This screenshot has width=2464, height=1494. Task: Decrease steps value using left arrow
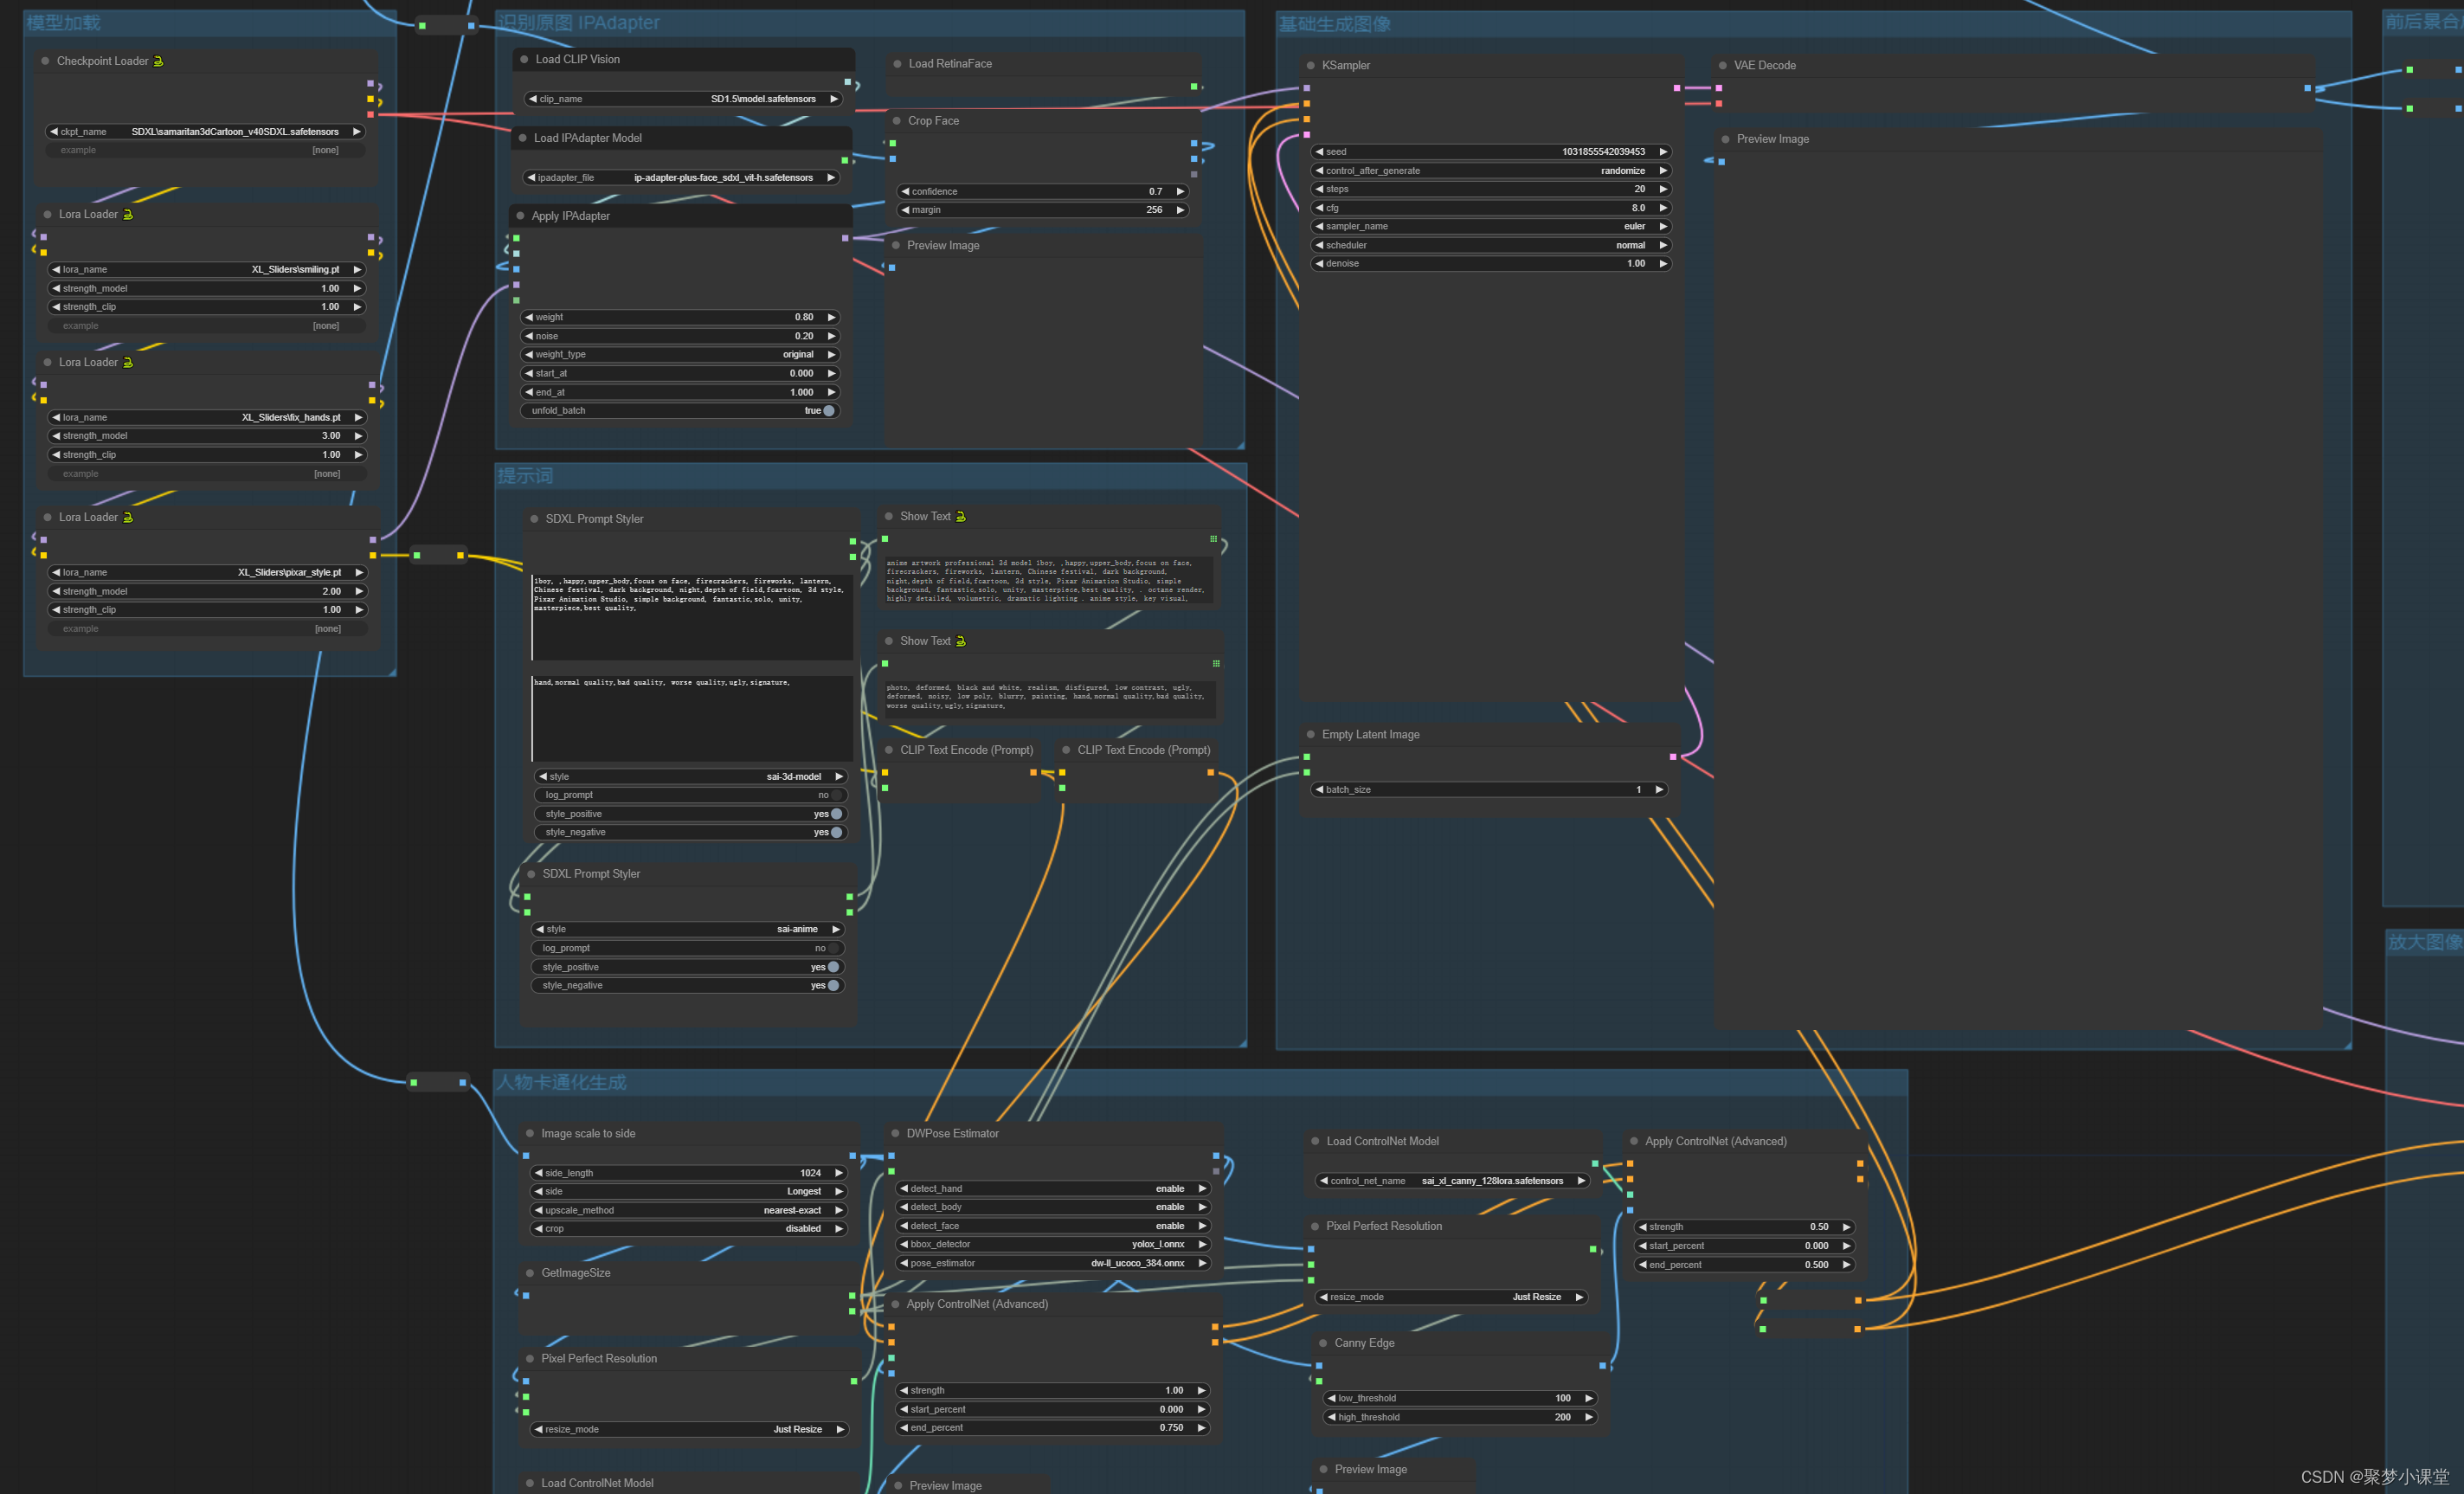(1319, 189)
